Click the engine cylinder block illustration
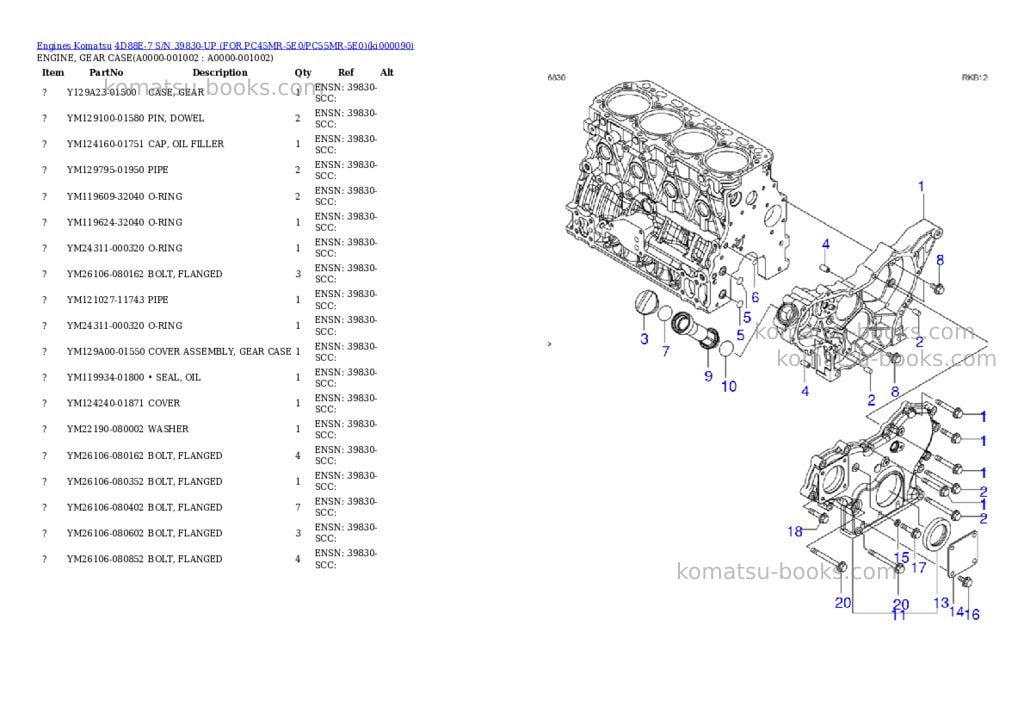This screenshot has height=725, width=1024. pyautogui.click(x=677, y=196)
